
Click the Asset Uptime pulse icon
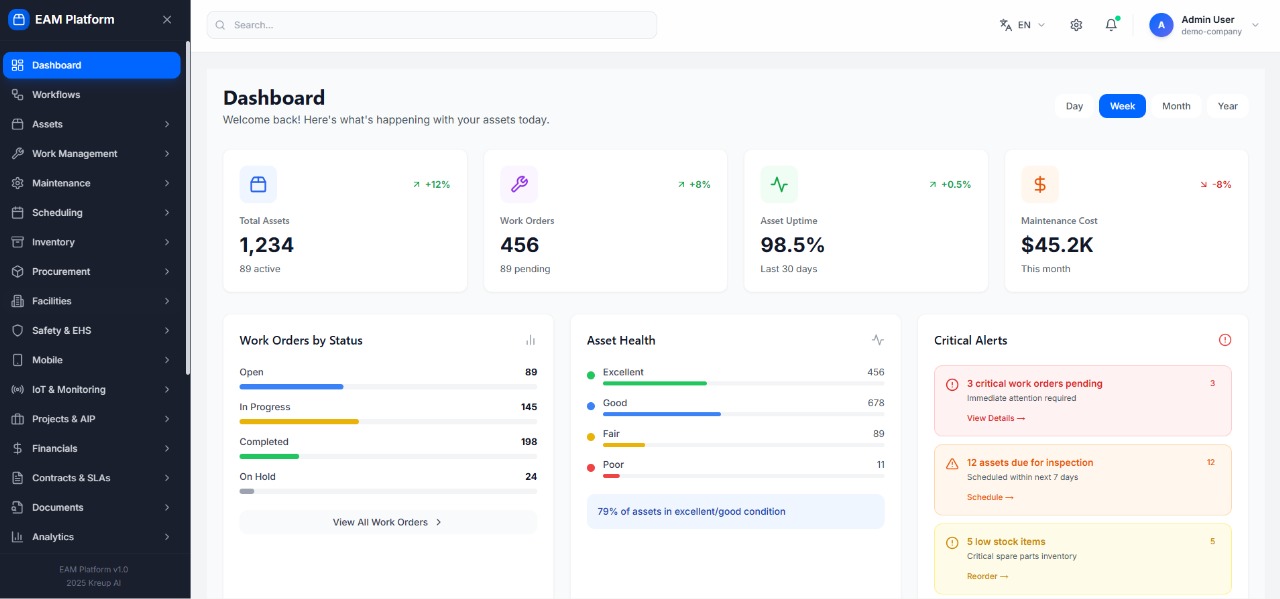tap(779, 184)
